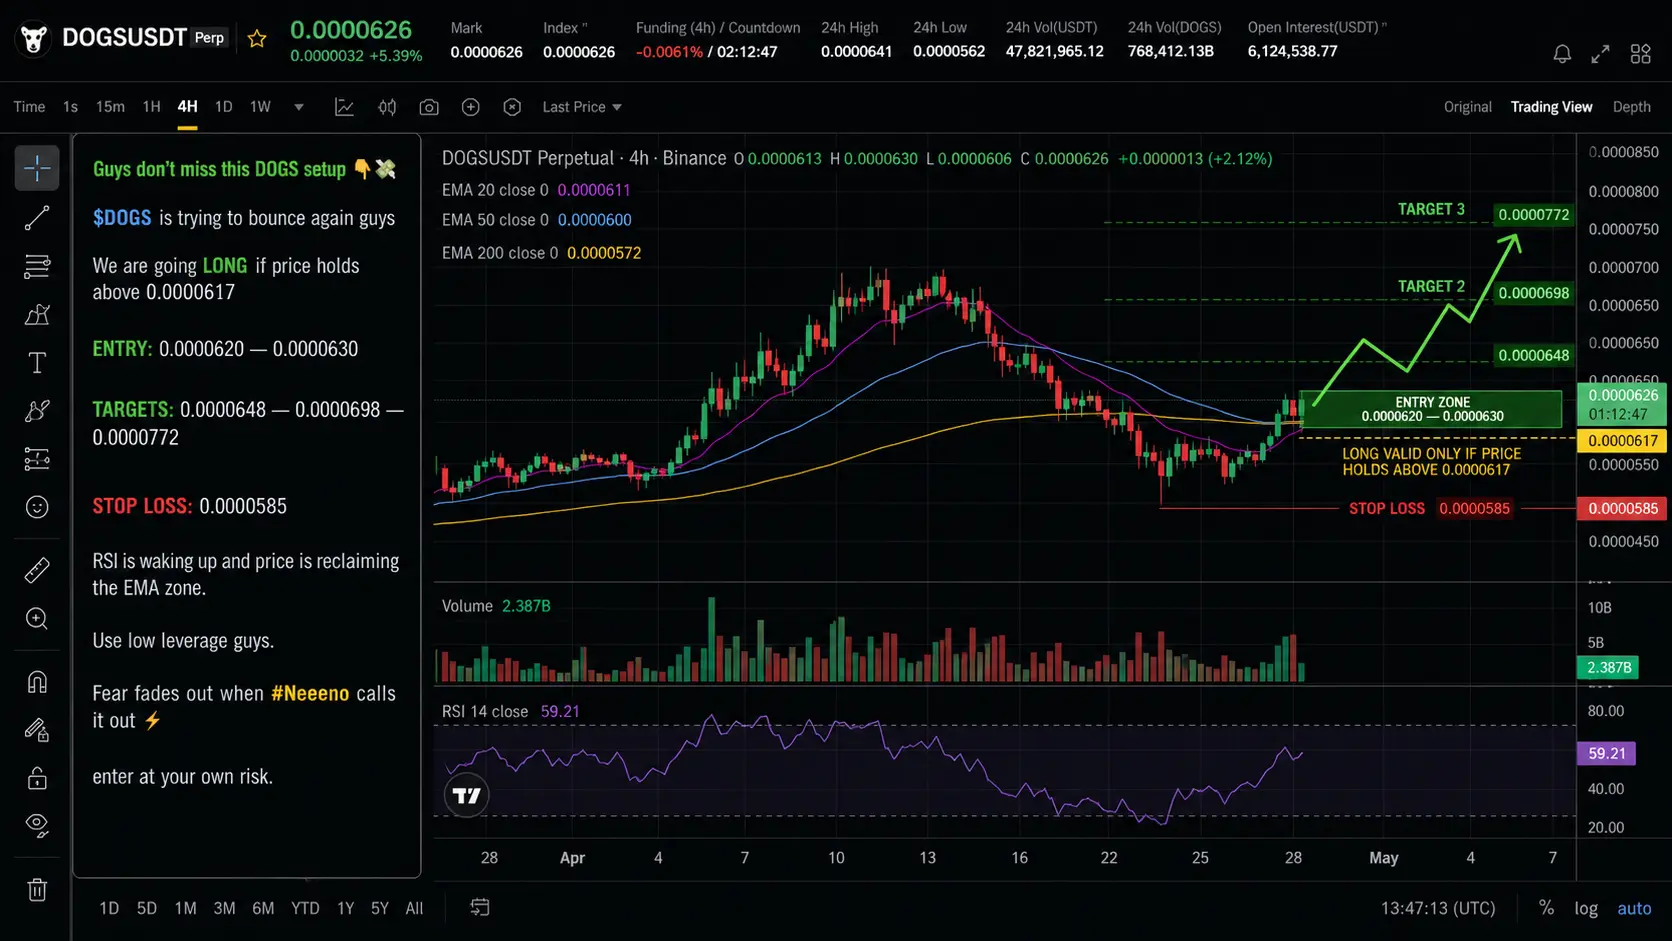Screen dimensions: 1672x941
Task: Click the circled X toolbar icon
Action: click(x=512, y=107)
